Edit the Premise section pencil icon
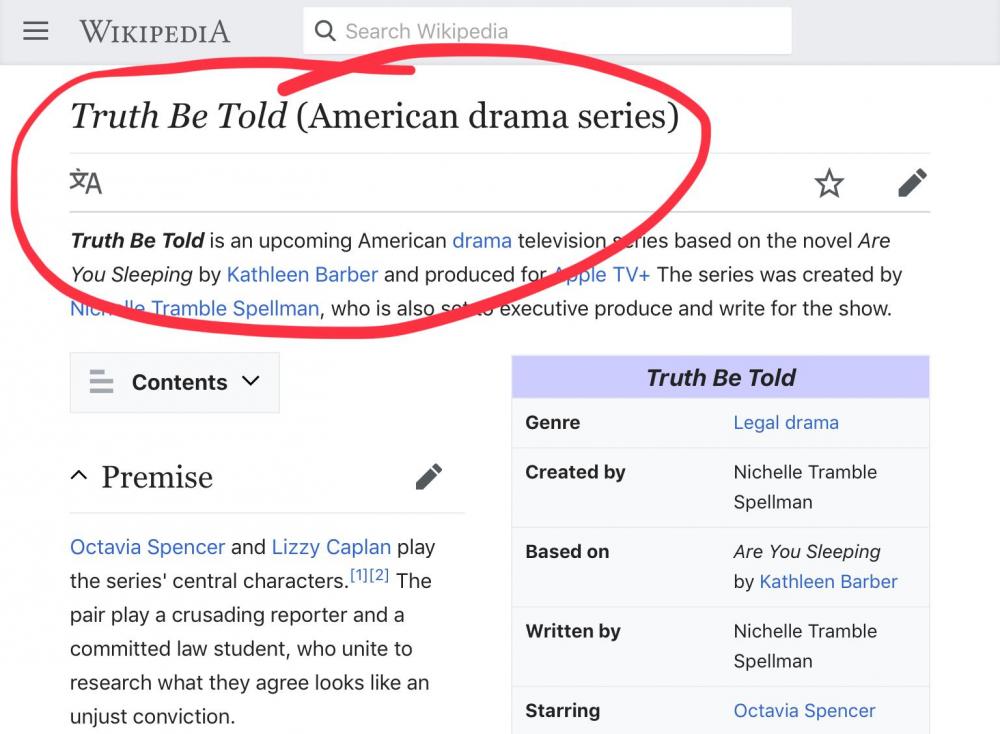1000x734 pixels. [x=429, y=477]
